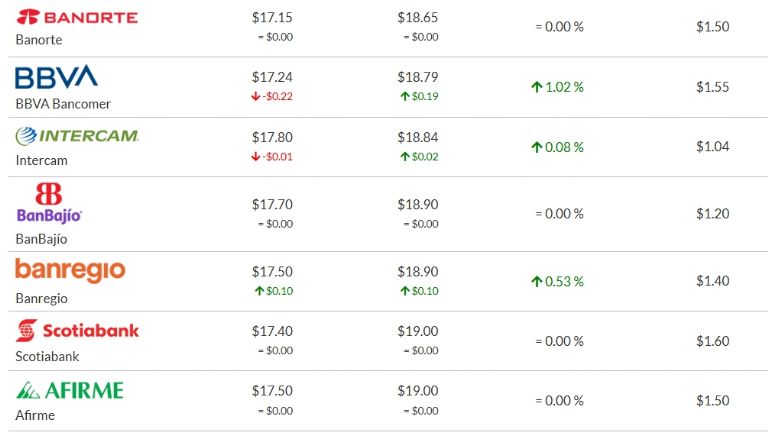Click BanBajío's $18.90 sell price
The width and height of the screenshot is (768, 432).
(418, 204)
